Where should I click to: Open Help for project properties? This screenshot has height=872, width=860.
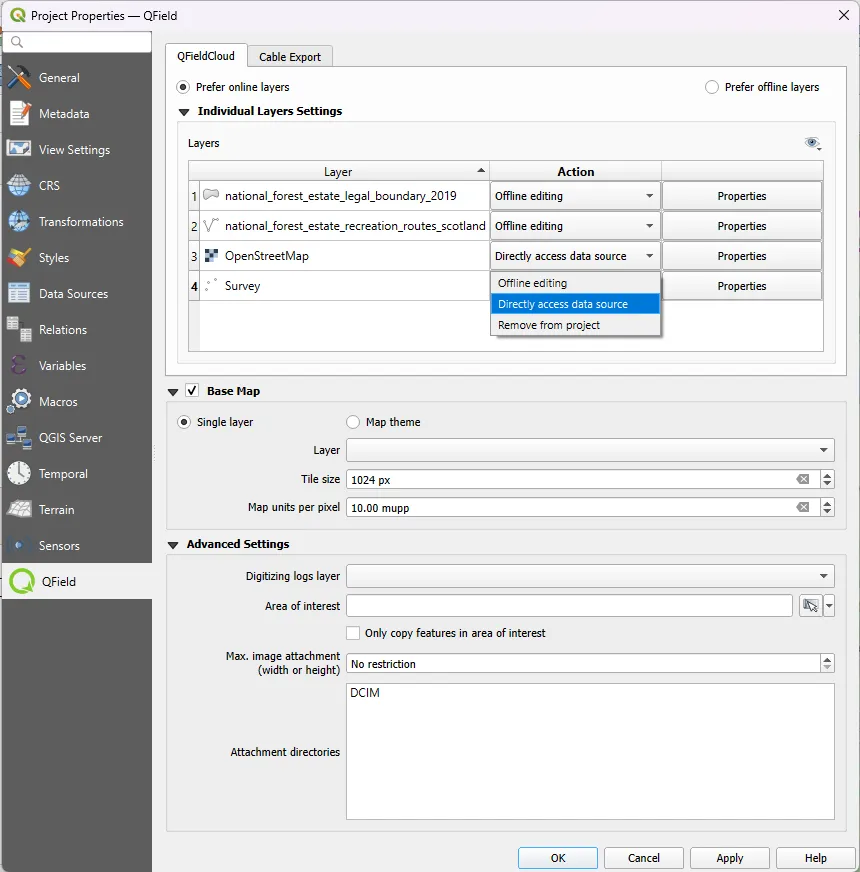coord(815,858)
